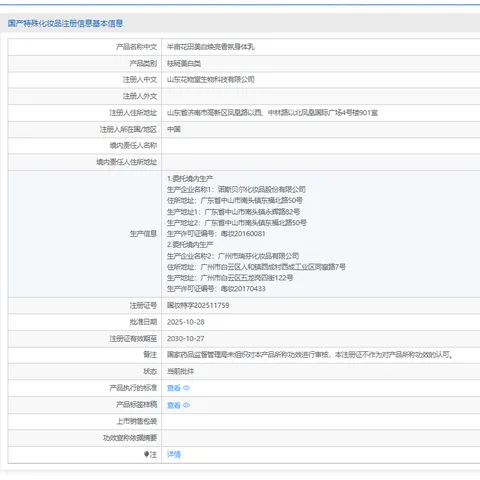Viewport: 480px width, 480px height.
Task: Select 生产企业名称2 广州市瑞芬化妆品有限公司 line
Action: tap(233, 256)
